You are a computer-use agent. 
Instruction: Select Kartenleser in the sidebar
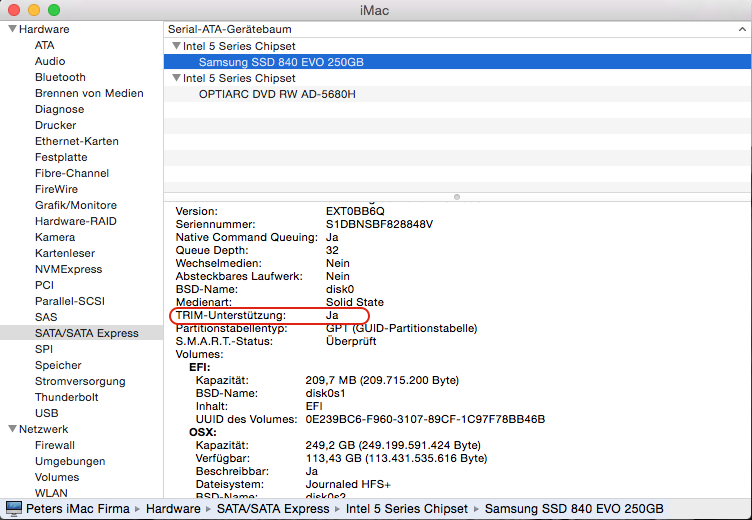[x=65, y=253]
